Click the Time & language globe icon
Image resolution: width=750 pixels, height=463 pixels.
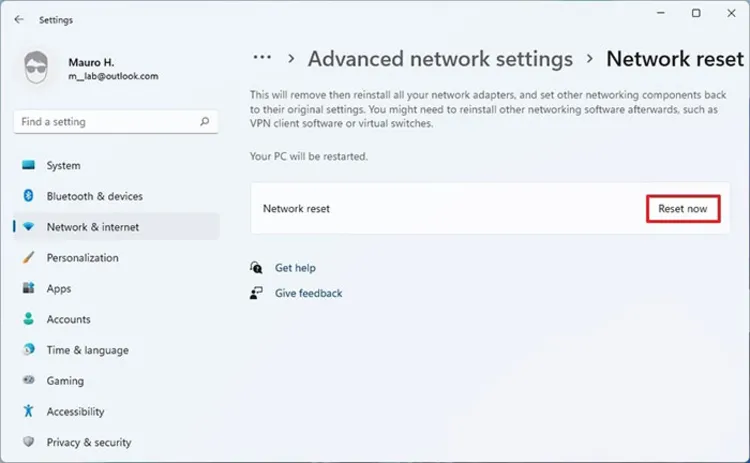point(28,350)
